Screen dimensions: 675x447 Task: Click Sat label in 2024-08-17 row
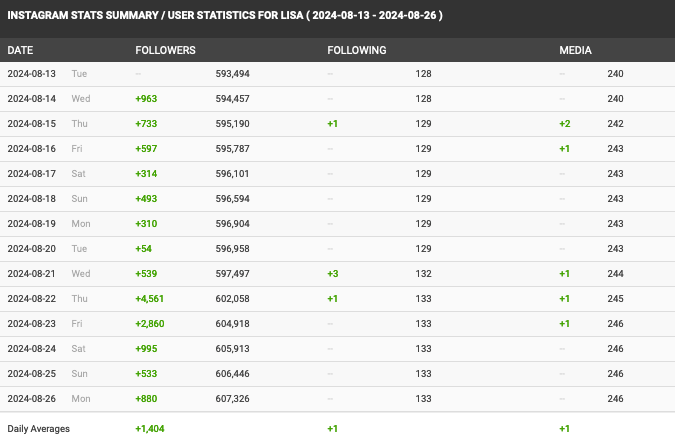[78, 174]
